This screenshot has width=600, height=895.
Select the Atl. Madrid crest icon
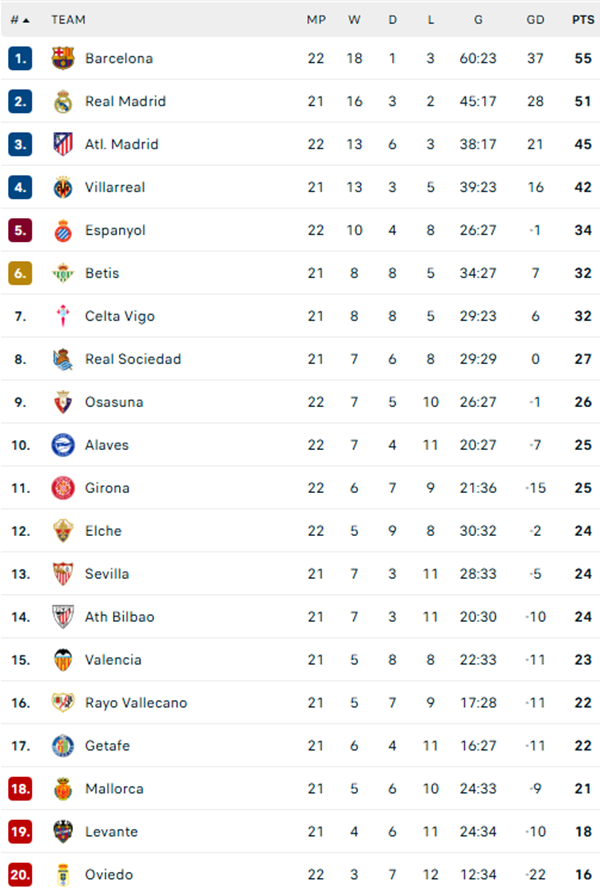[62, 144]
